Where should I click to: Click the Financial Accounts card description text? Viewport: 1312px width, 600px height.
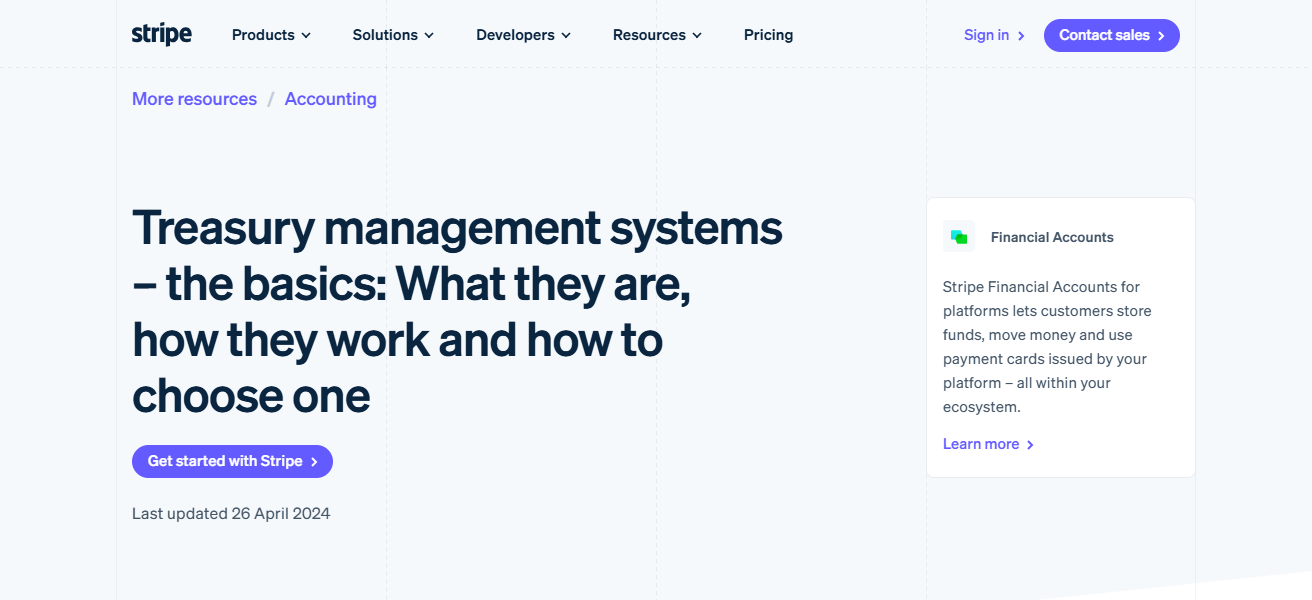pyautogui.click(x=1046, y=347)
